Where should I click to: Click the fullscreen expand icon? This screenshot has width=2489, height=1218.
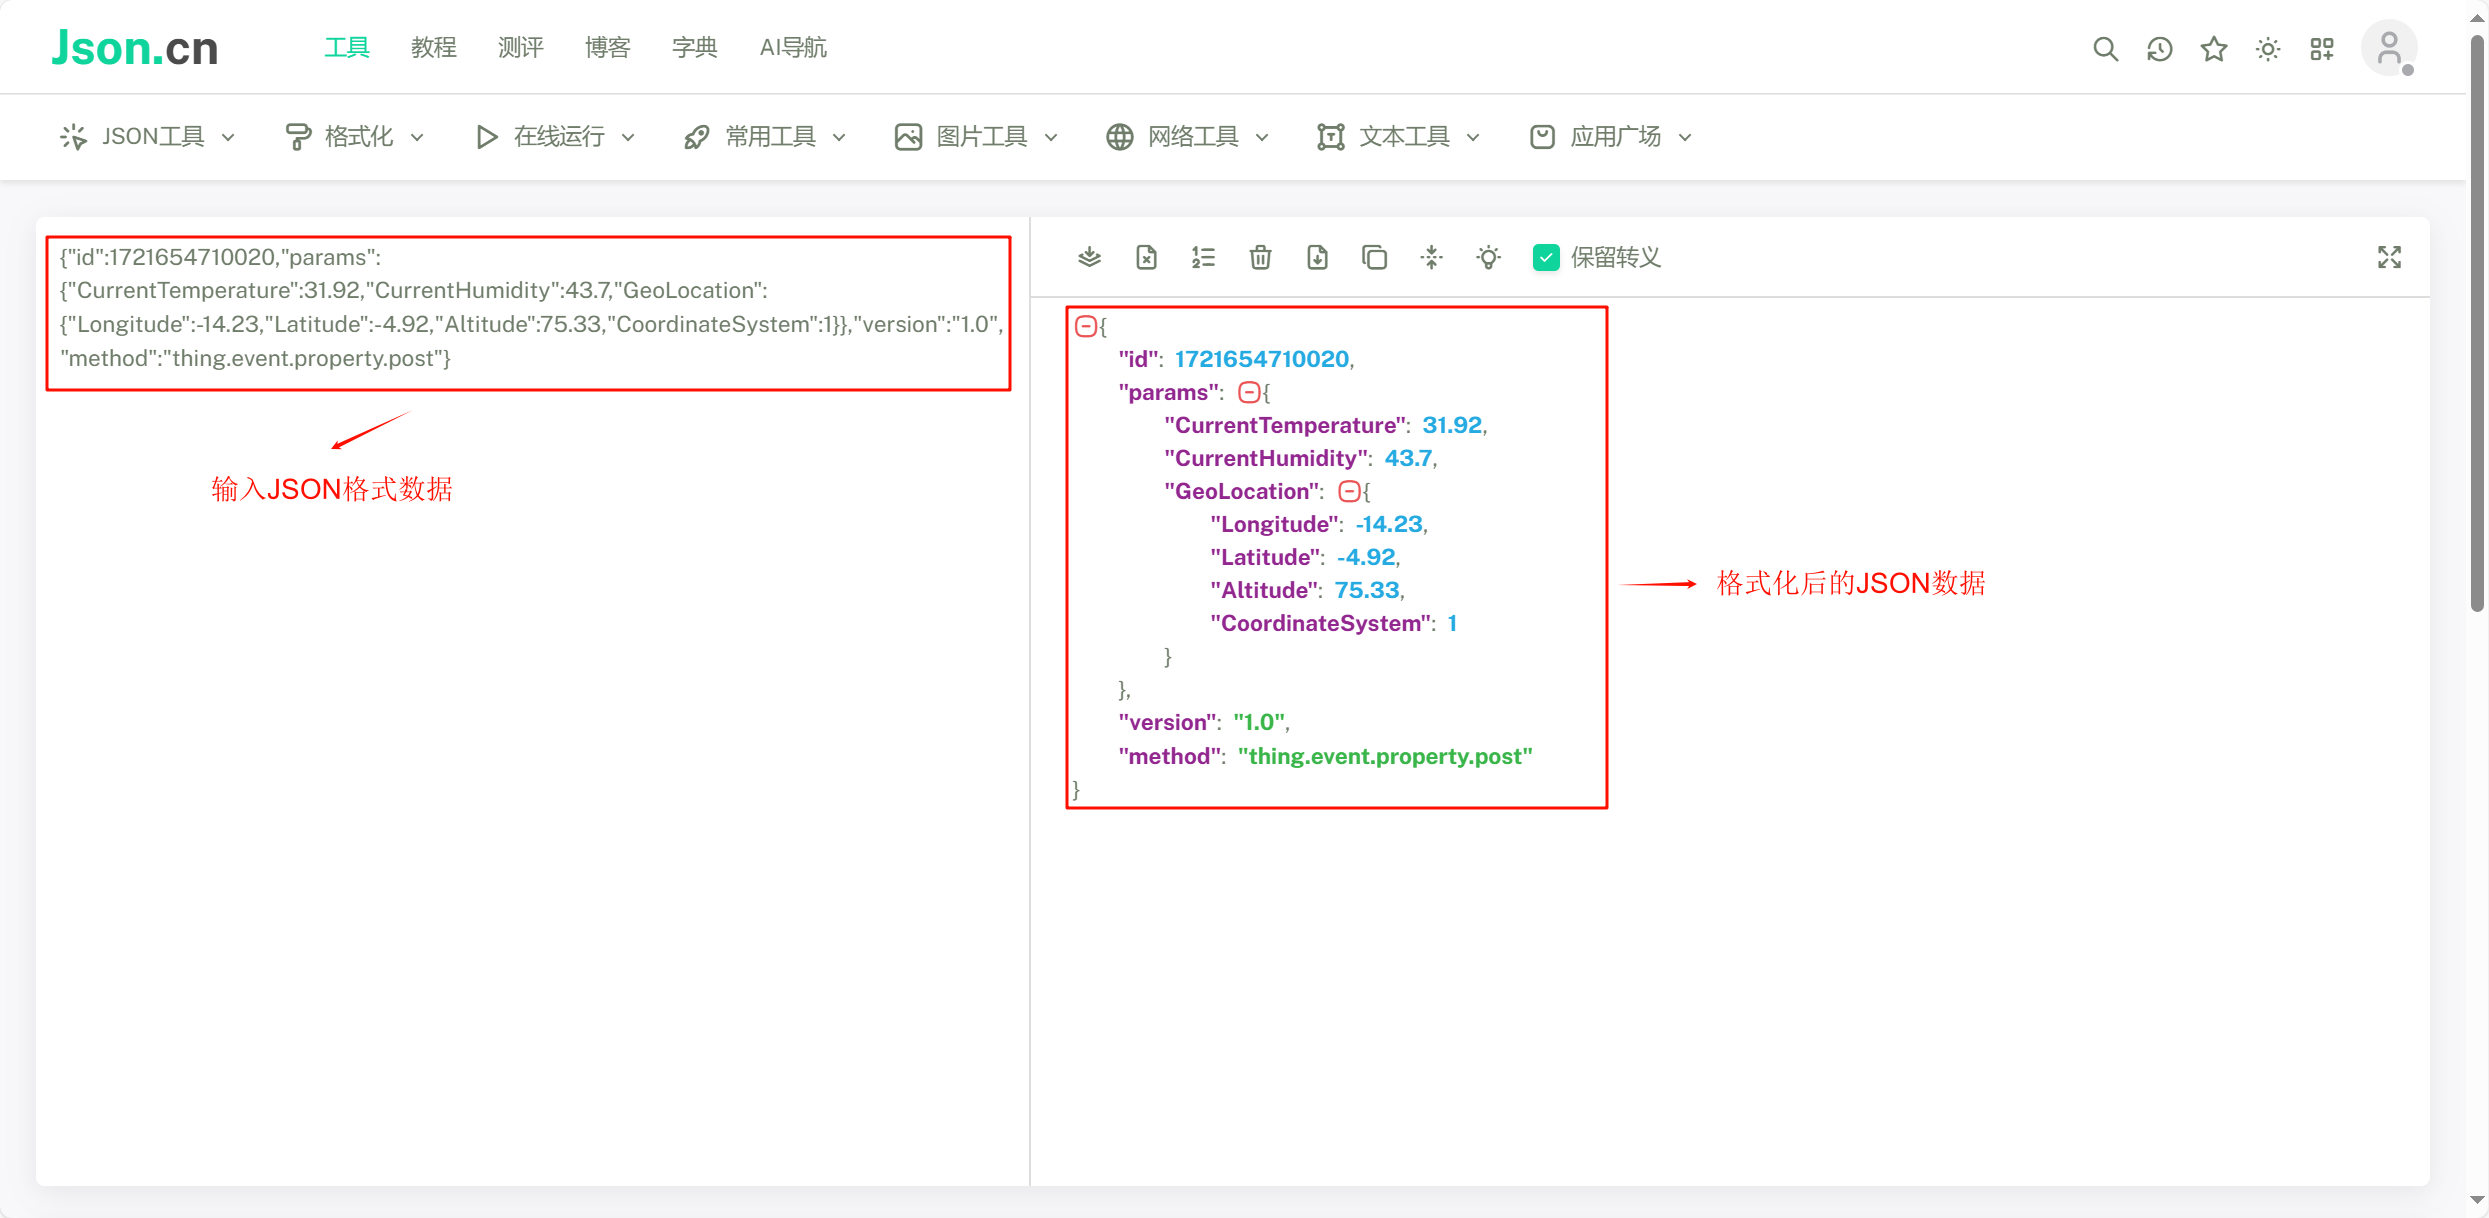2389,258
